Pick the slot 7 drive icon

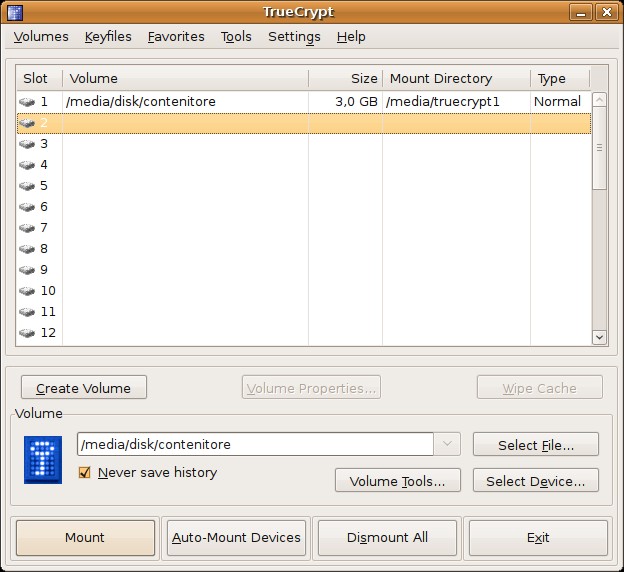pyautogui.click(x=27, y=228)
